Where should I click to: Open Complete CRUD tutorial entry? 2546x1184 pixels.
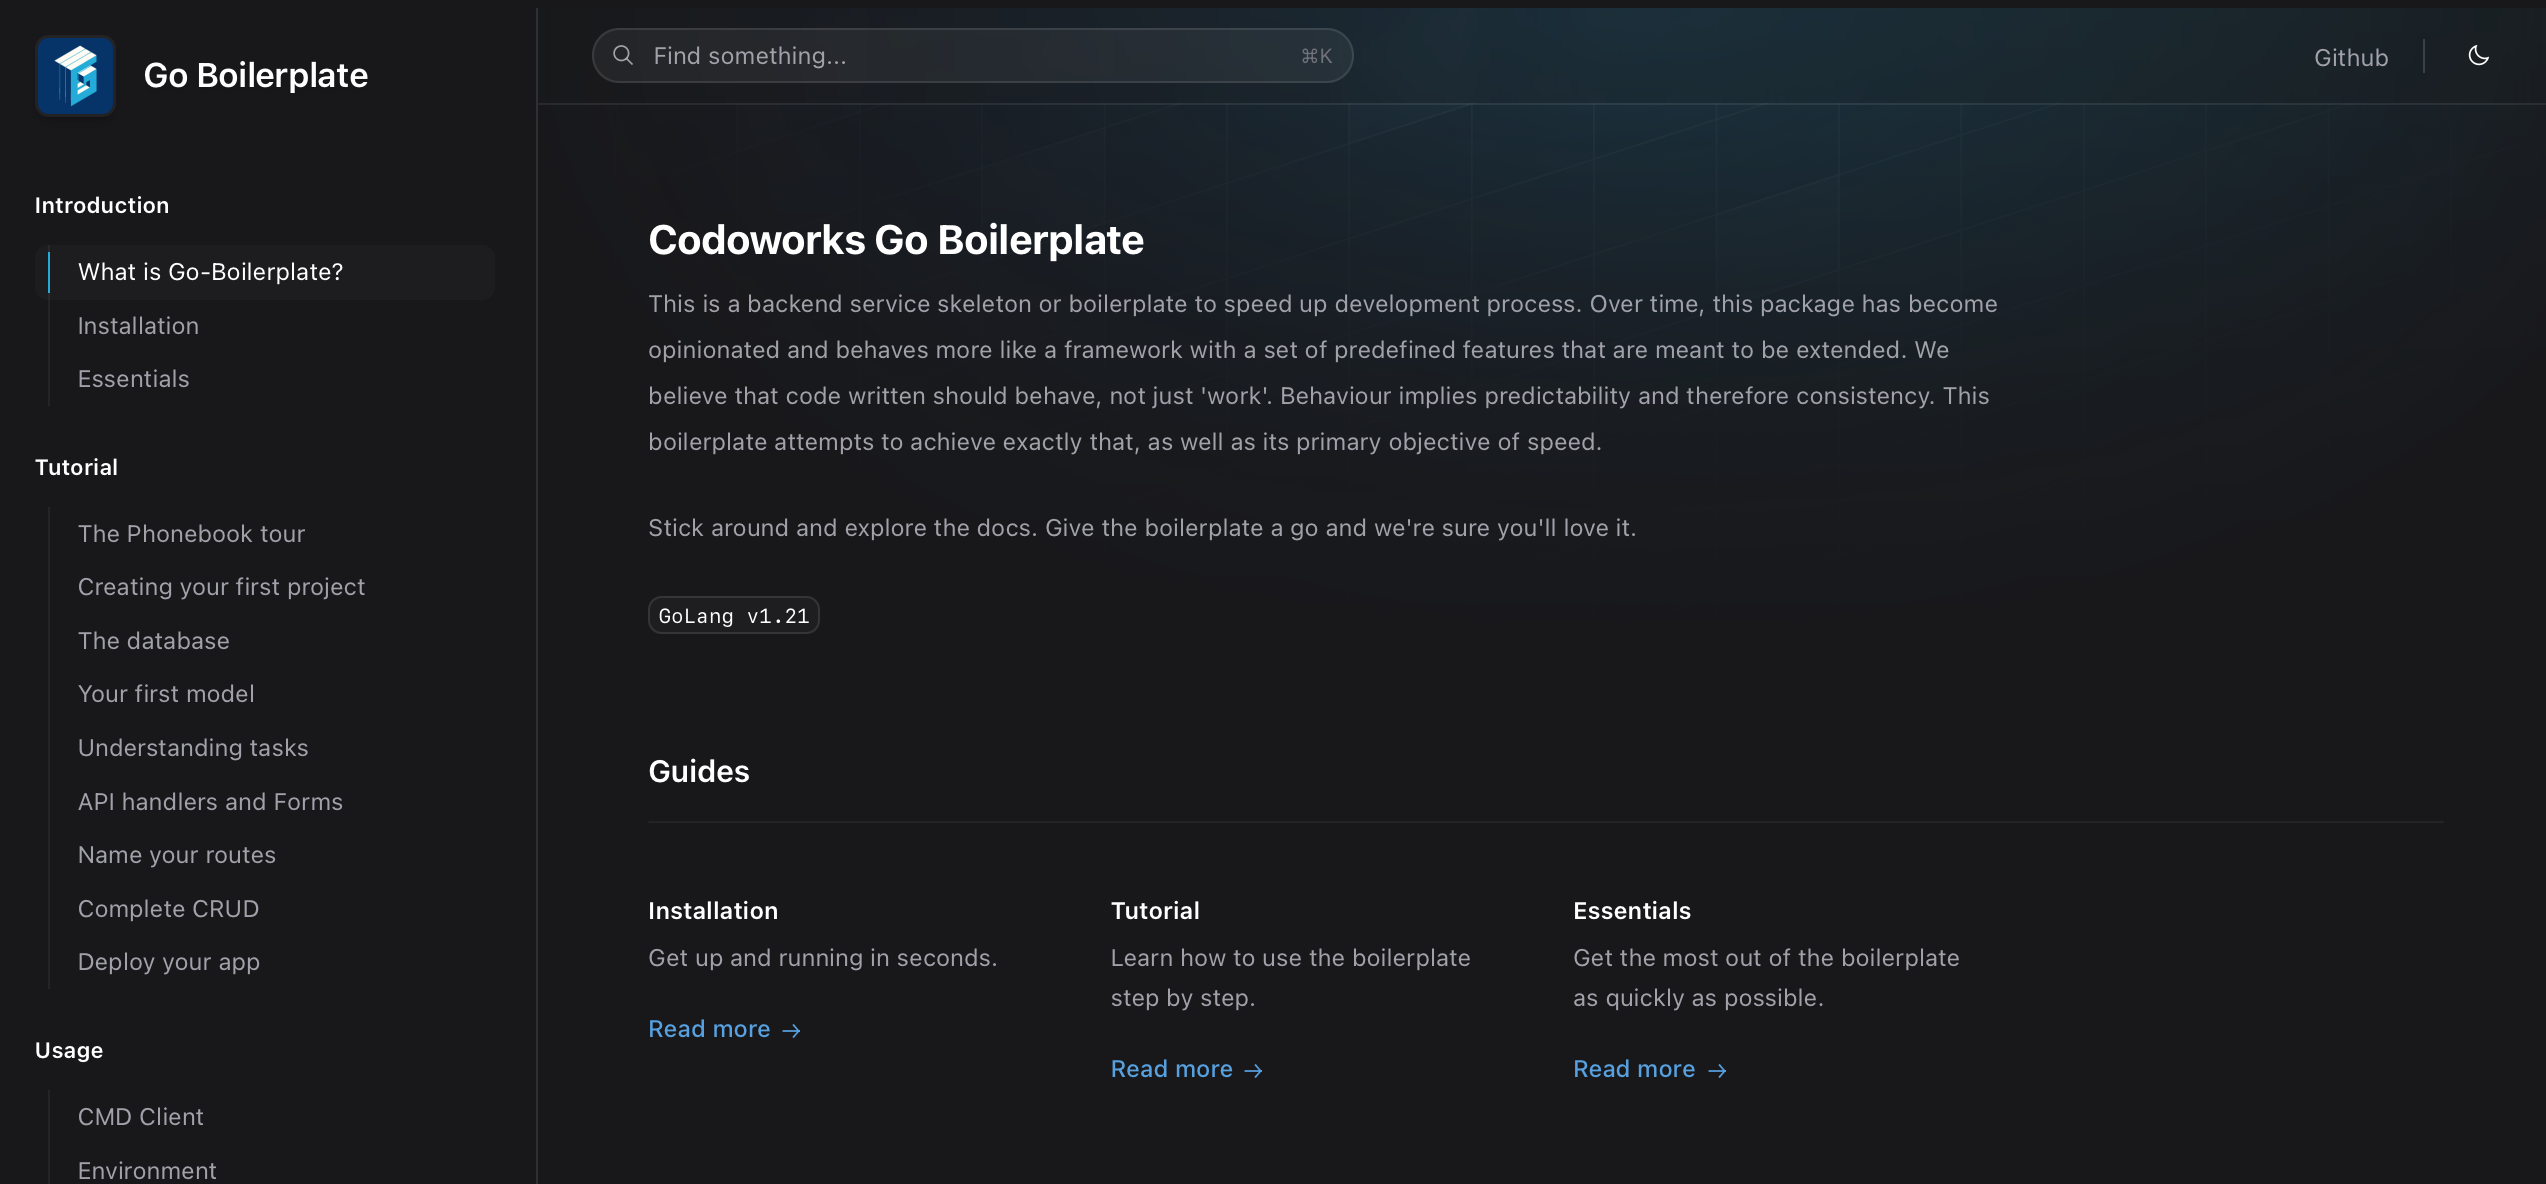[x=168, y=909]
